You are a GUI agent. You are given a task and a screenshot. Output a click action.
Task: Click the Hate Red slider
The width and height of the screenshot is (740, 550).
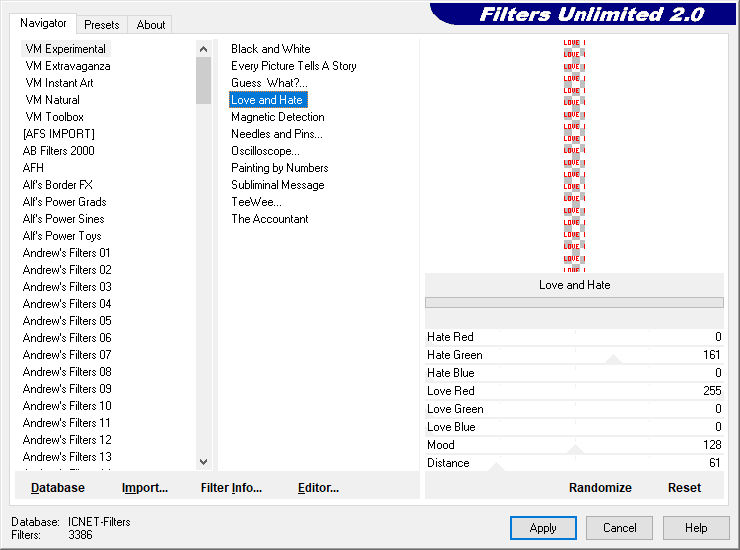point(574,337)
